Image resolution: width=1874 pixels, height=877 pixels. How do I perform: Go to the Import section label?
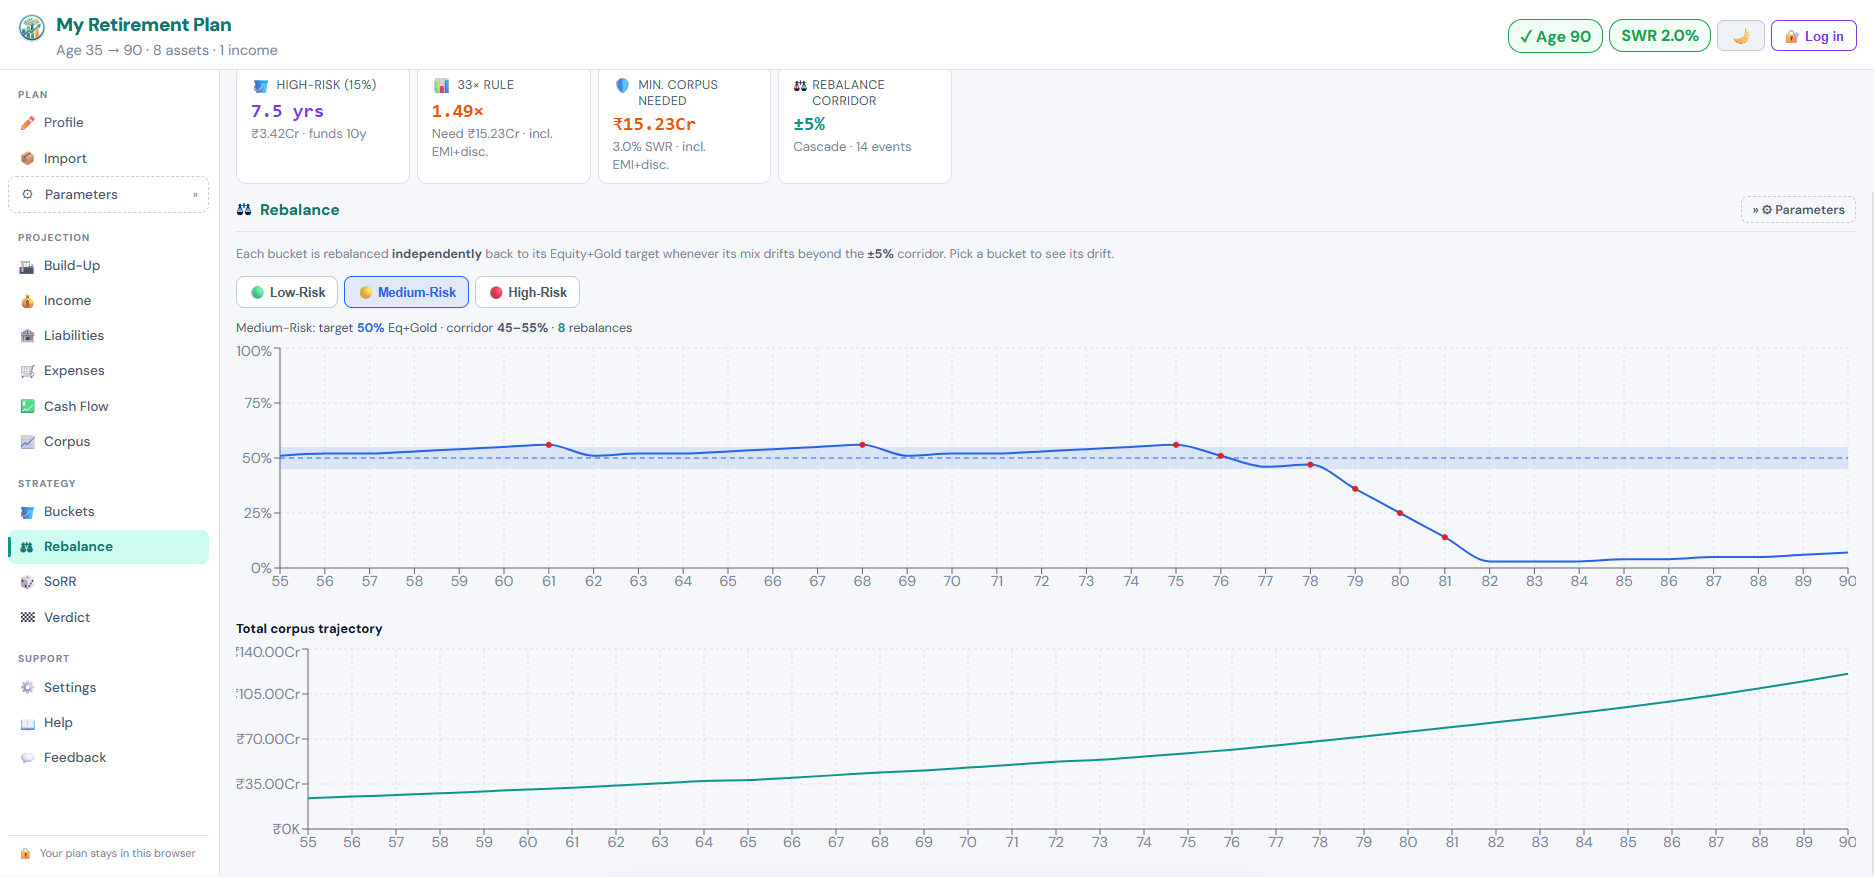coord(65,159)
